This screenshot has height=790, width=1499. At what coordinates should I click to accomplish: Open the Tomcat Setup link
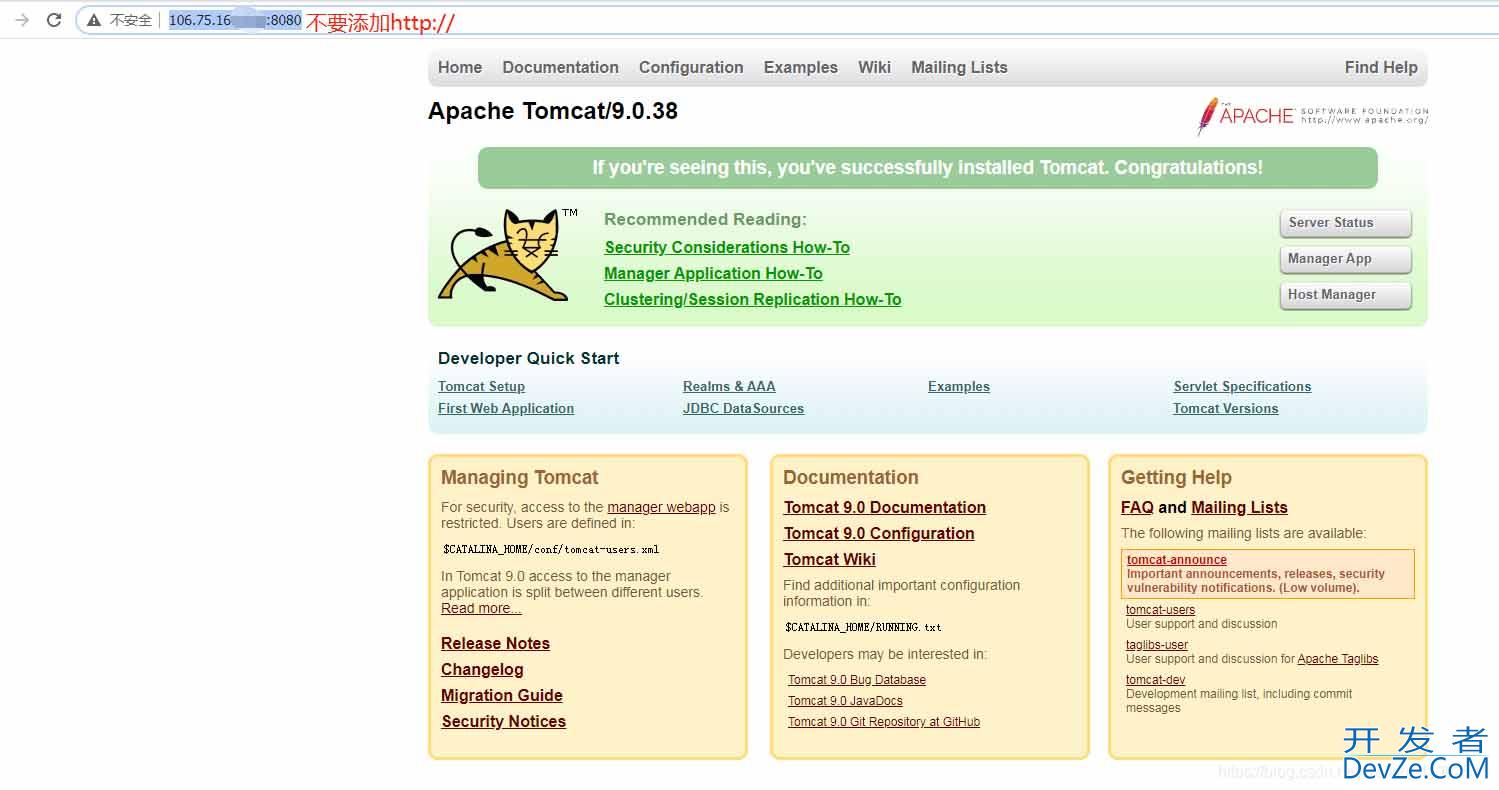(481, 387)
